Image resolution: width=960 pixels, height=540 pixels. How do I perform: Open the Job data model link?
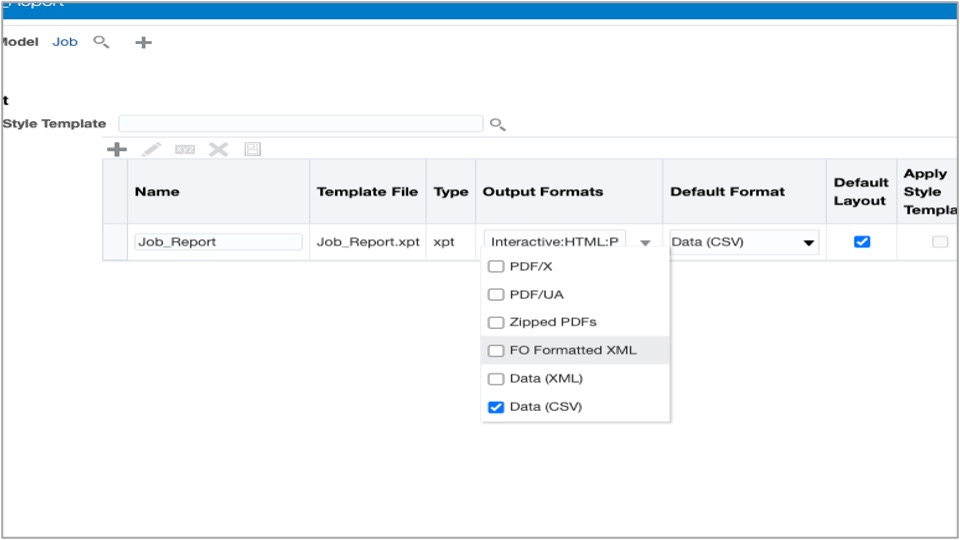point(65,42)
